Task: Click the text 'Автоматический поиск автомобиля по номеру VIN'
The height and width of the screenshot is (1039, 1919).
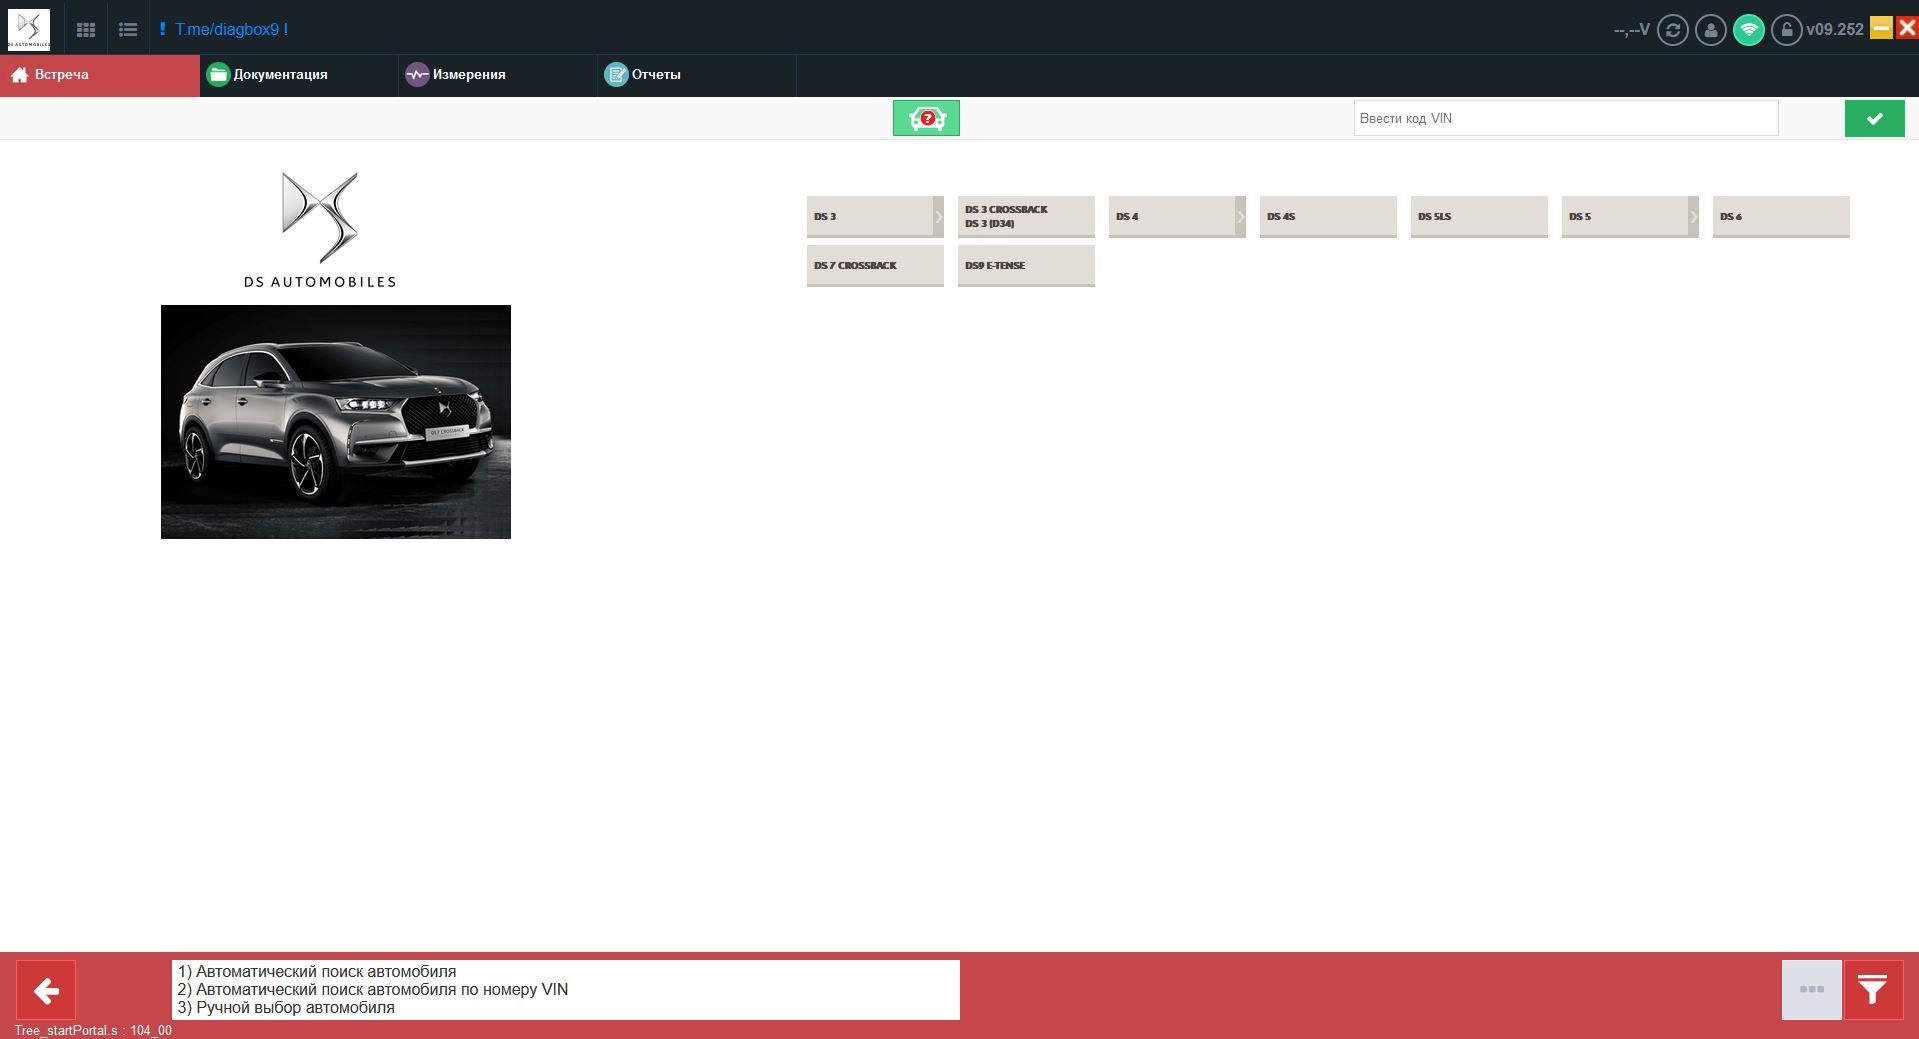Action: tap(382, 989)
